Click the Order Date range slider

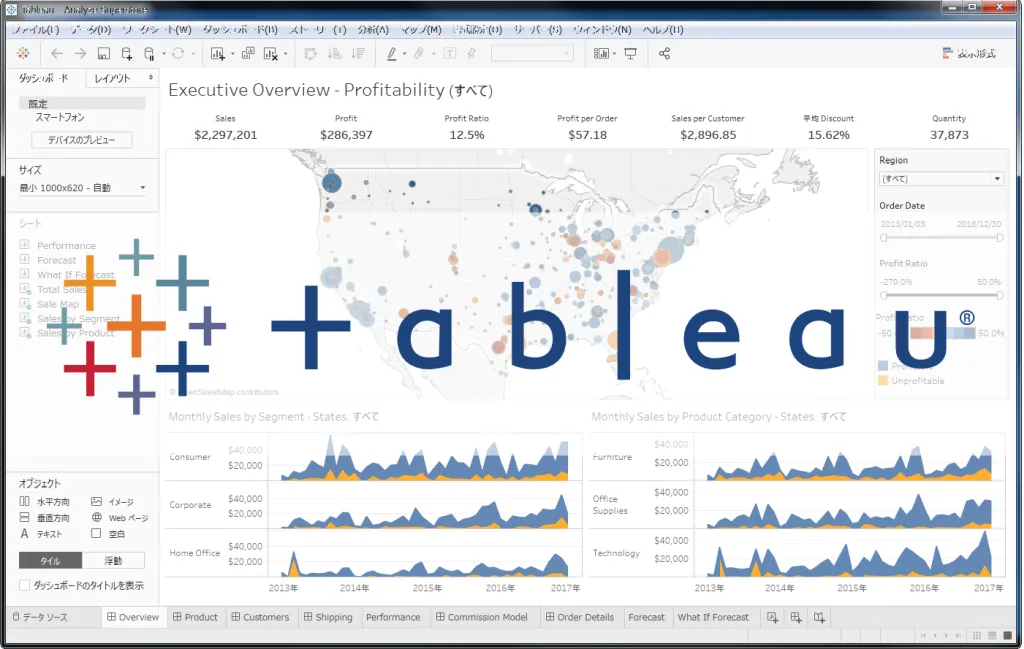tap(941, 238)
